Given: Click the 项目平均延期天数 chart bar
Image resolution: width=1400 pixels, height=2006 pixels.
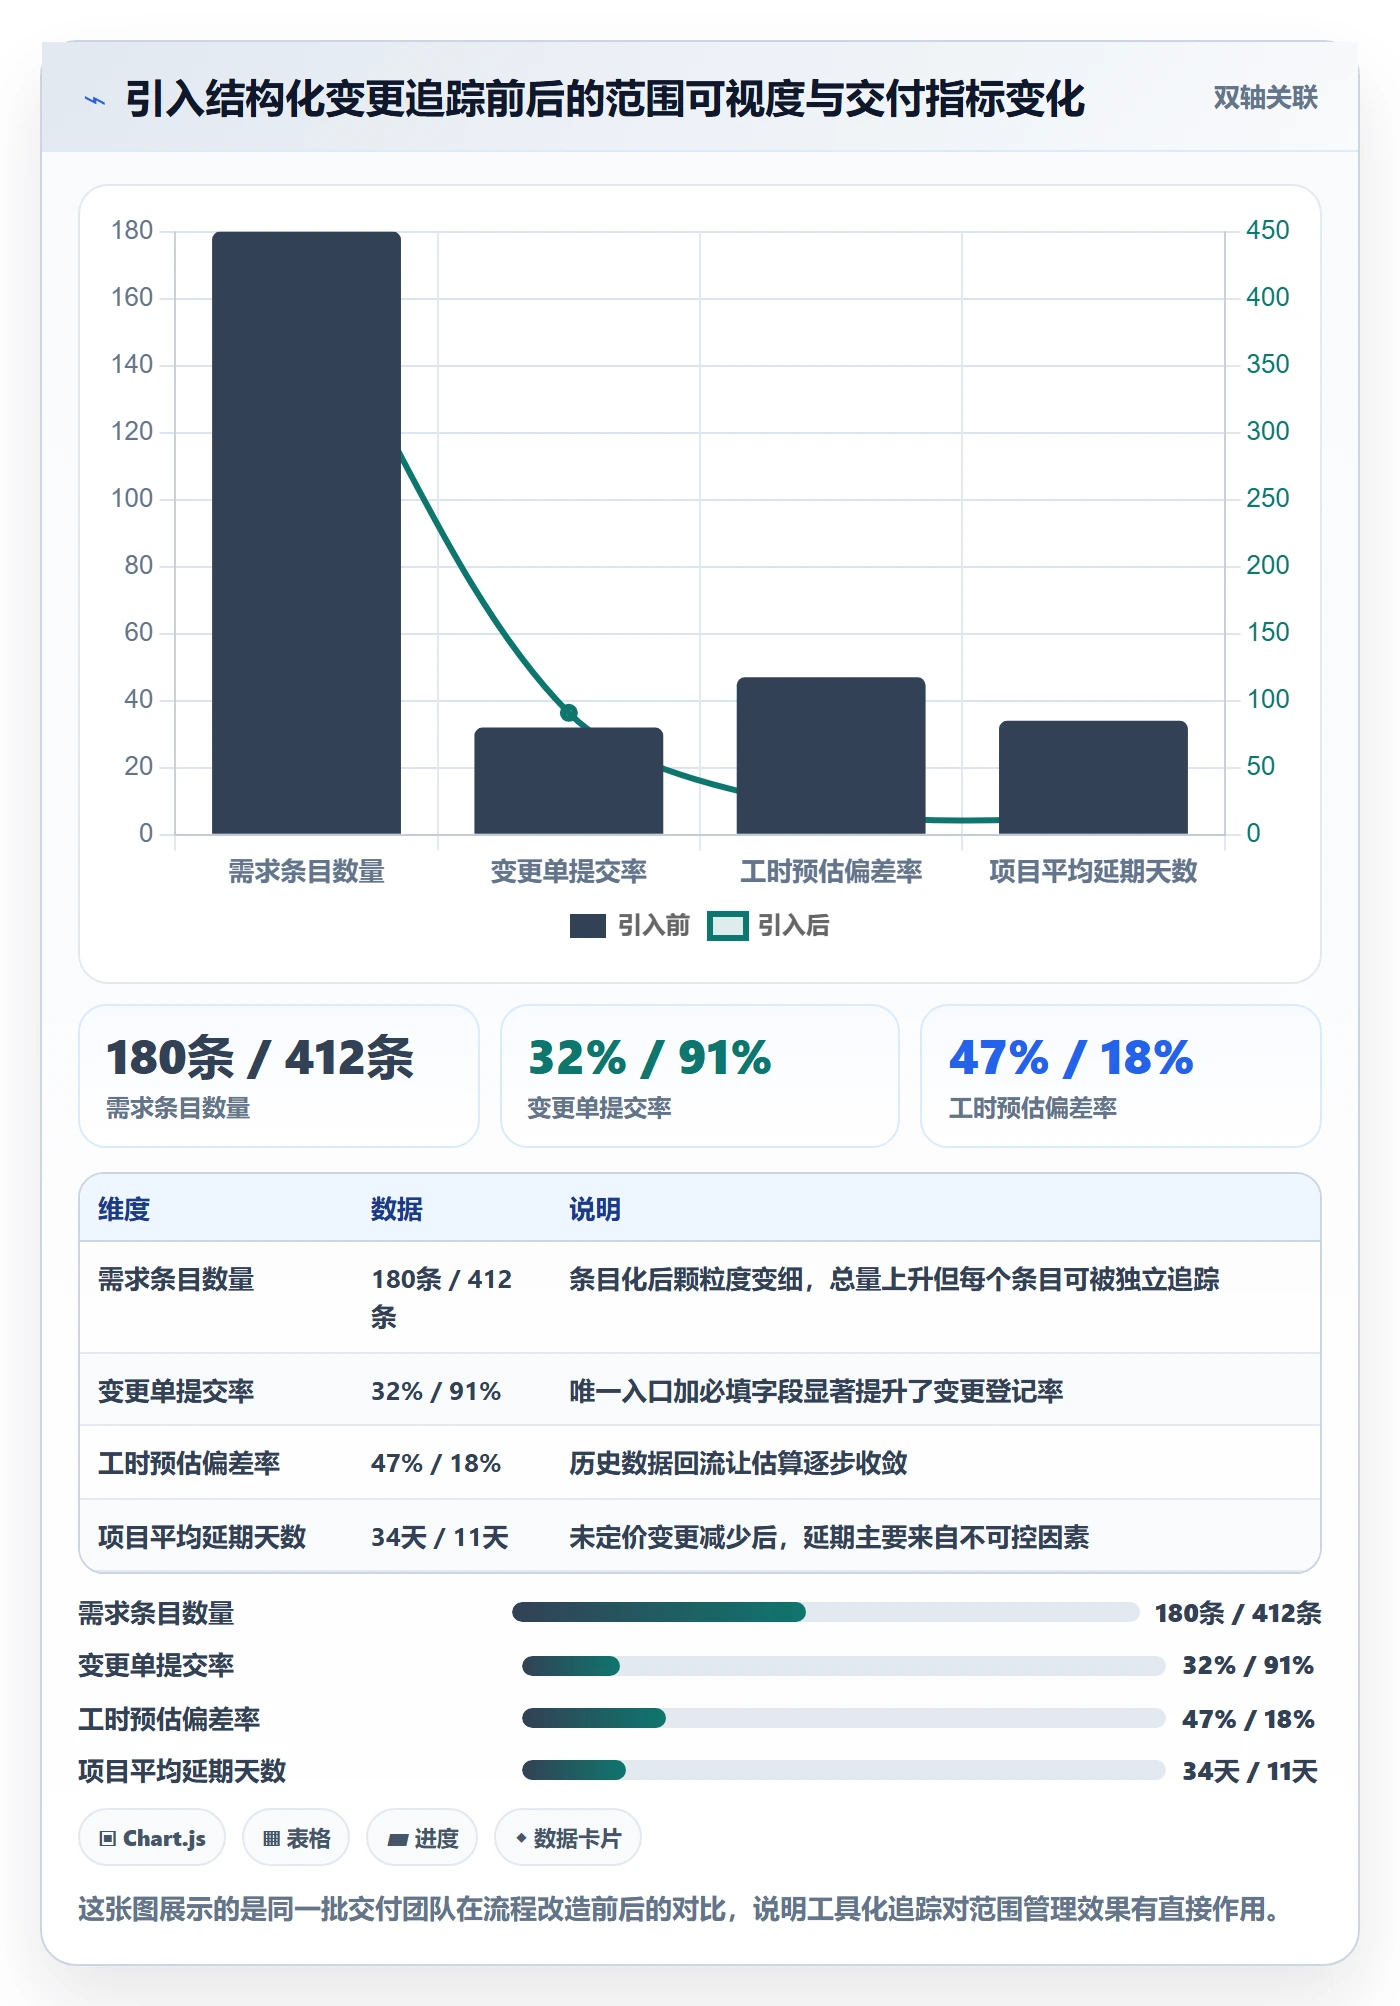Looking at the screenshot, I should (1093, 777).
